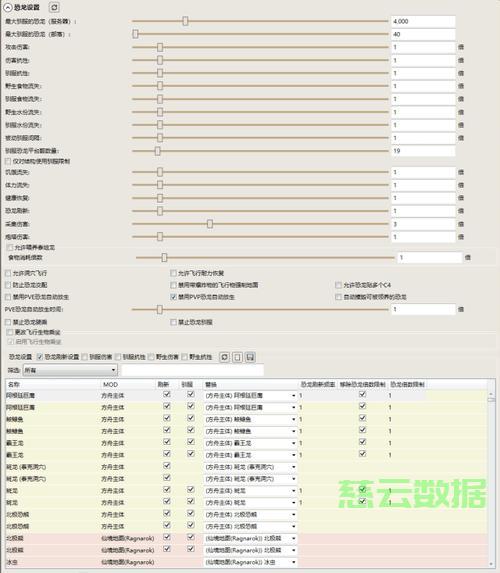This screenshot has width=500, height=573.
Task: Click the 健康恢复 slider handle
Action: tap(160, 198)
